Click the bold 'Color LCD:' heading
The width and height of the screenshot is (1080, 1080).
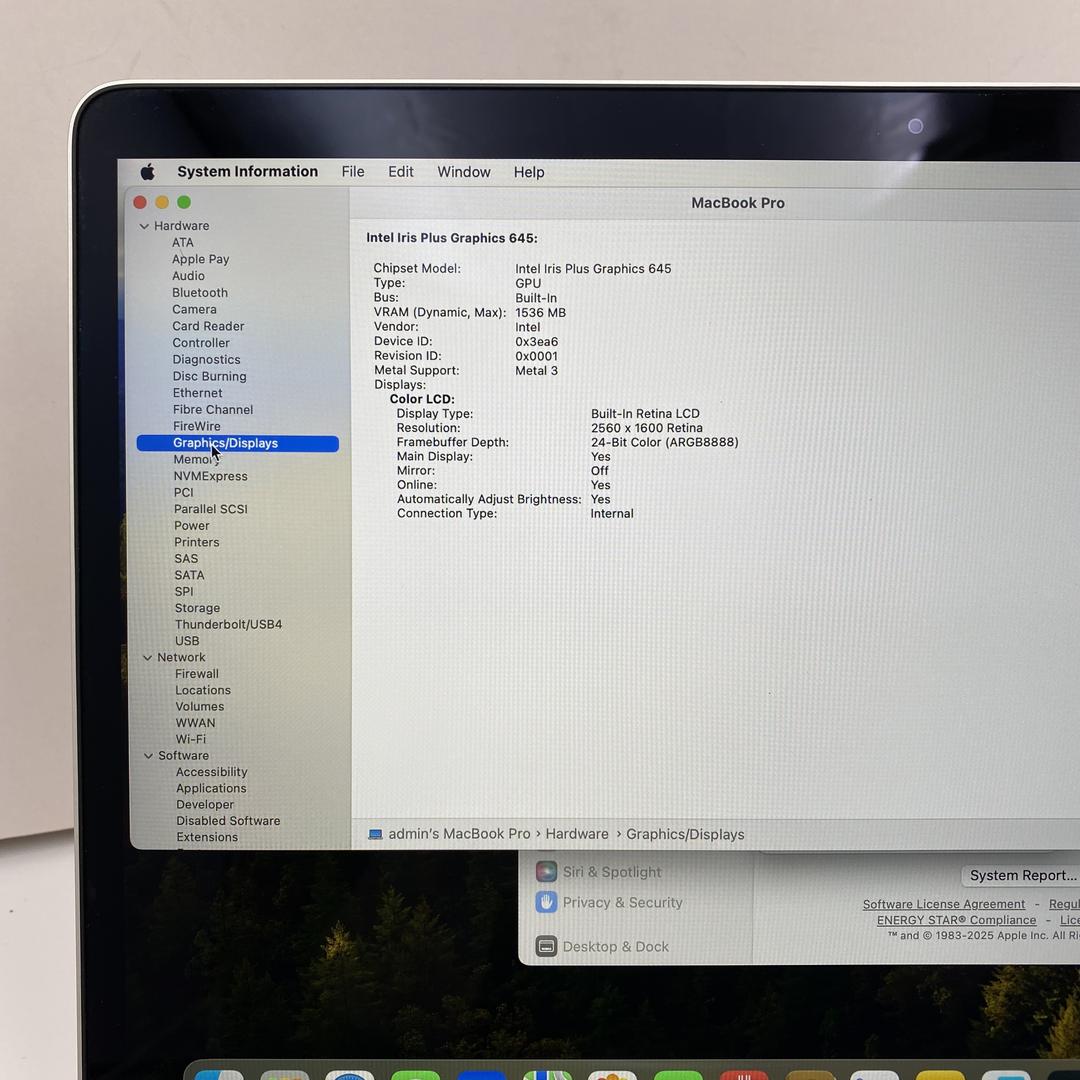tap(422, 399)
